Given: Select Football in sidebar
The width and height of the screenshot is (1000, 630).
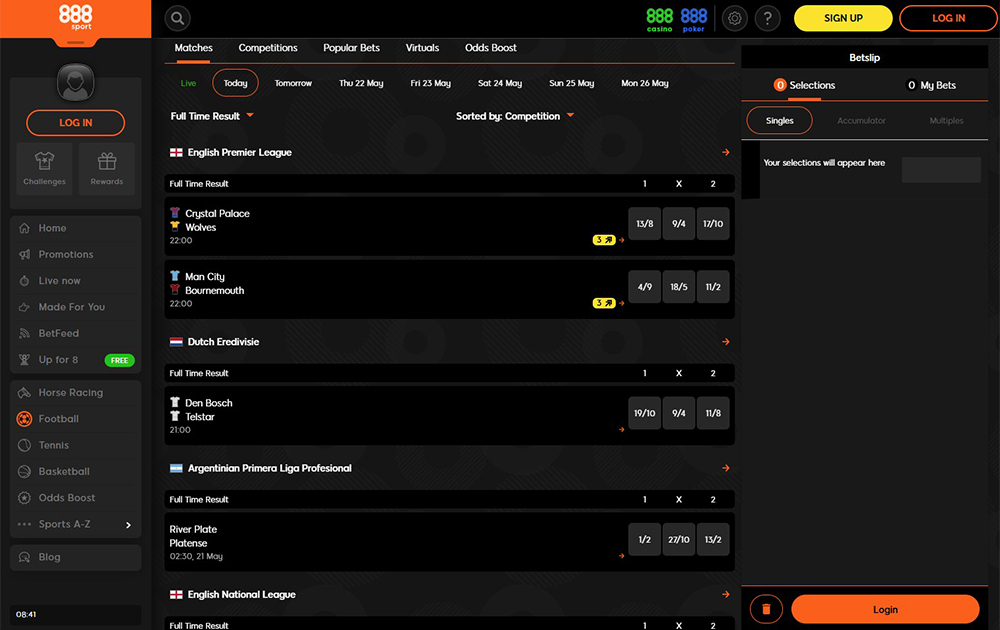Looking at the screenshot, I should [x=75, y=419].
